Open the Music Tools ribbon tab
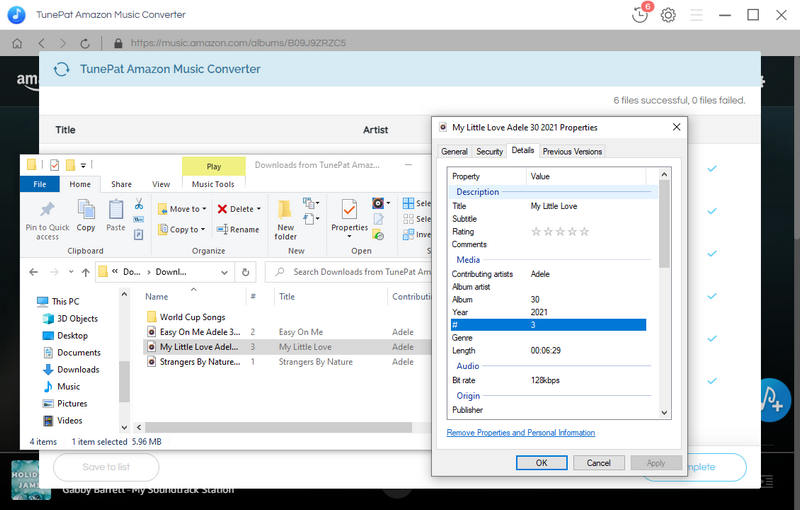This screenshot has height=510, width=800. [213, 184]
